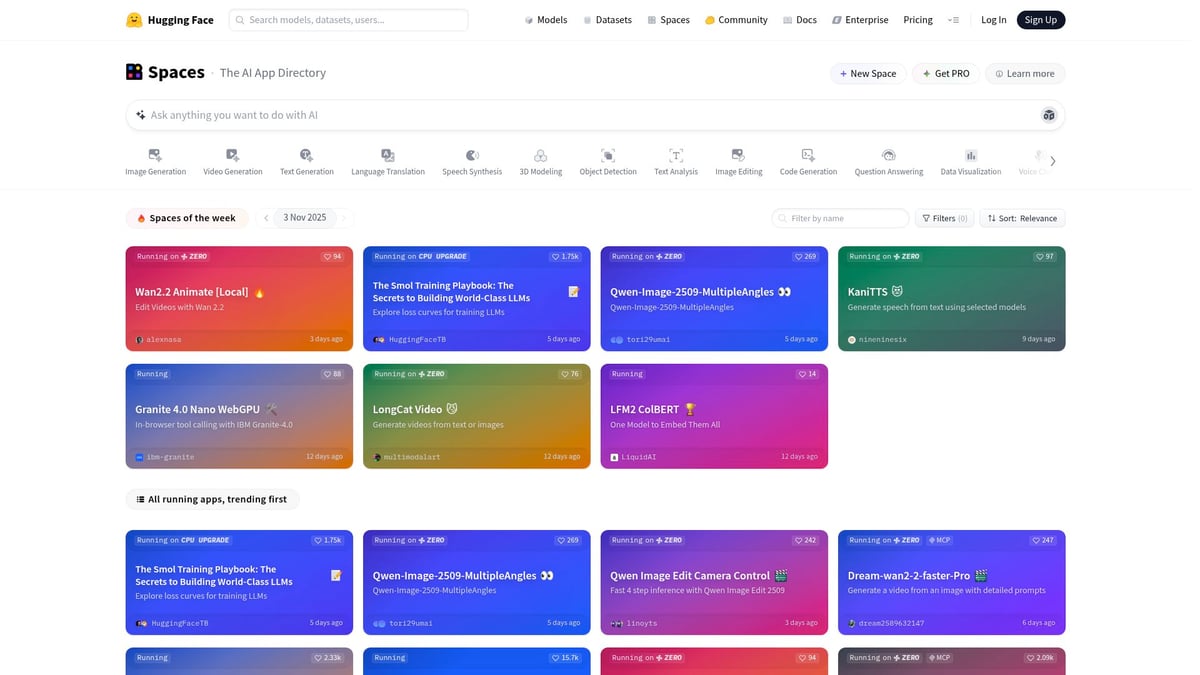Click the Sign Up button
This screenshot has width=1200, height=675.
click(1040, 19)
